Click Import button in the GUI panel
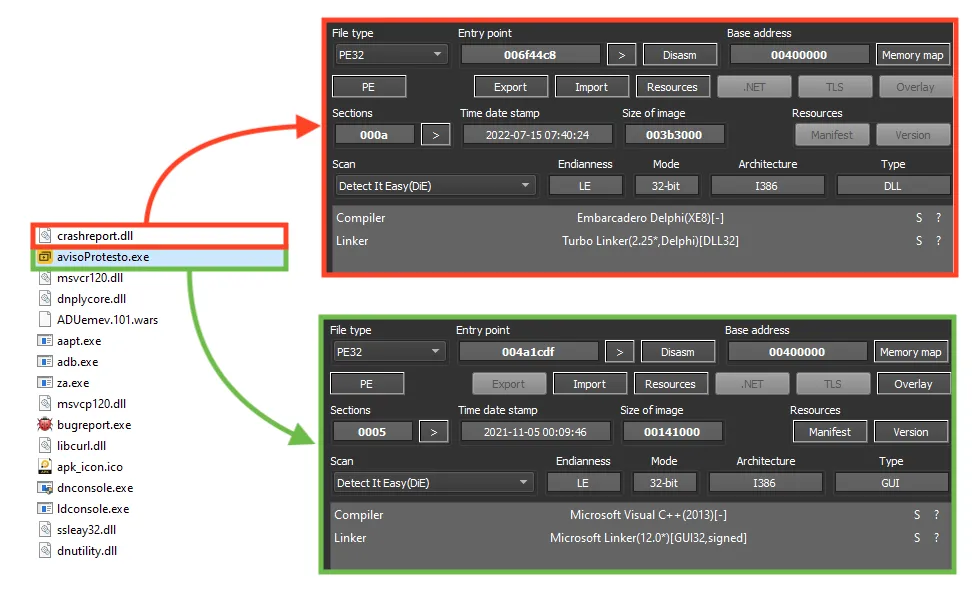The width and height of the screenshot is (972, 593). tap(590, 384)
